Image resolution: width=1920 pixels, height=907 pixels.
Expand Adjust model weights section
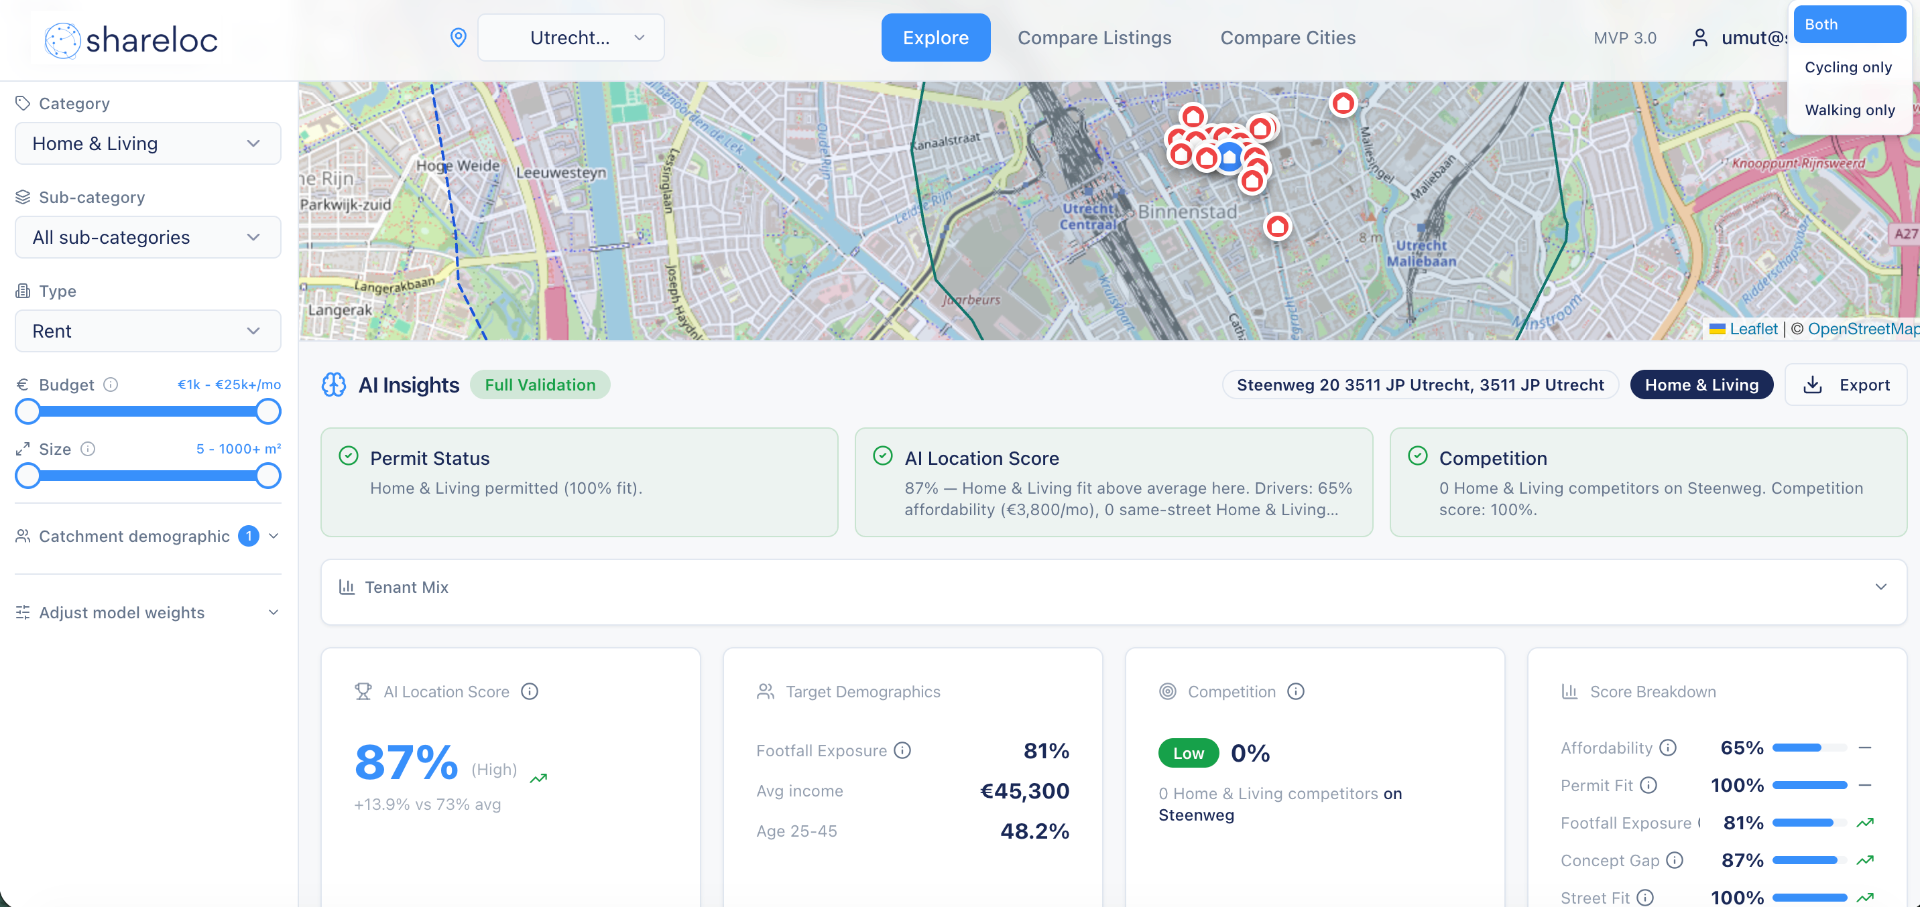pos(148,612)
